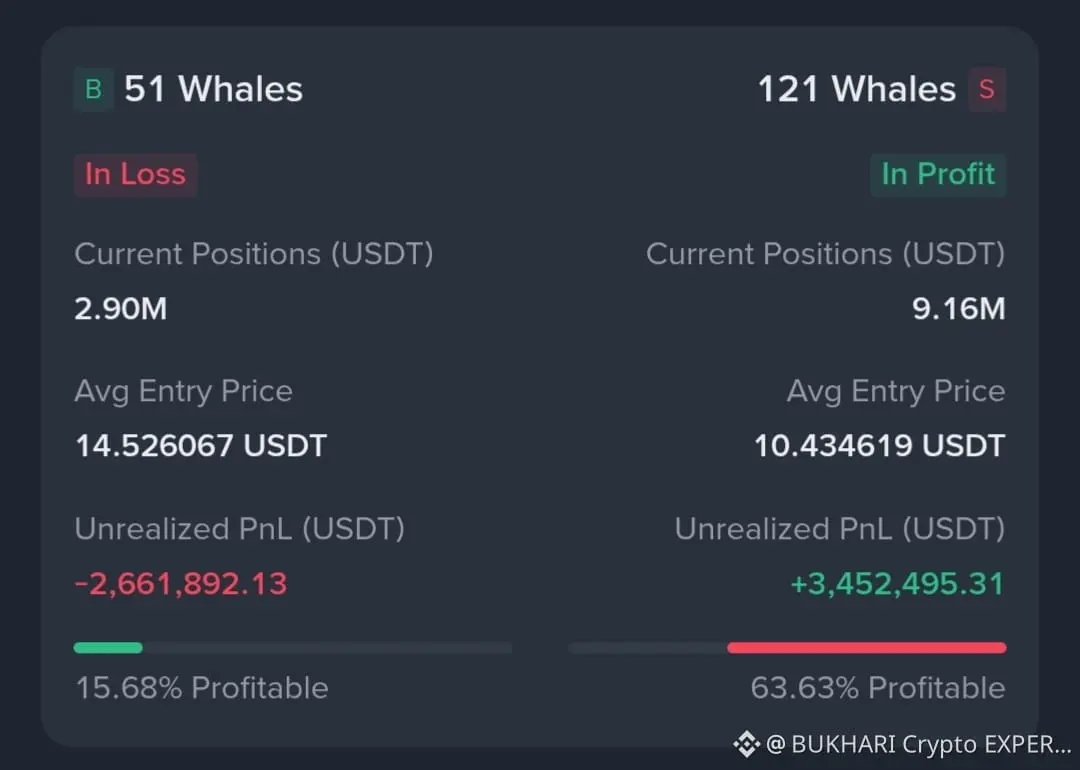Select the In Loss badge
The image size is (1080, 770).
click(x=135, y=174)
